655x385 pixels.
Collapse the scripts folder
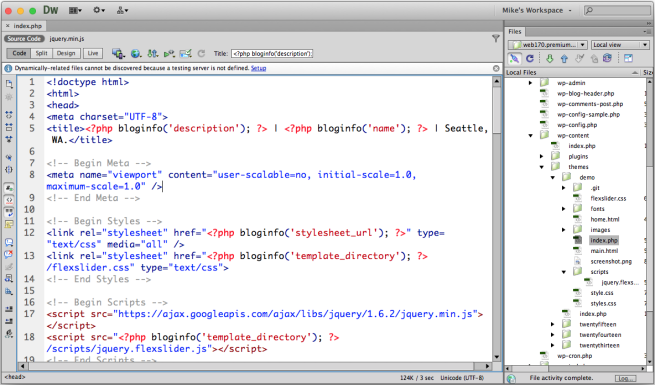(564, 272)
